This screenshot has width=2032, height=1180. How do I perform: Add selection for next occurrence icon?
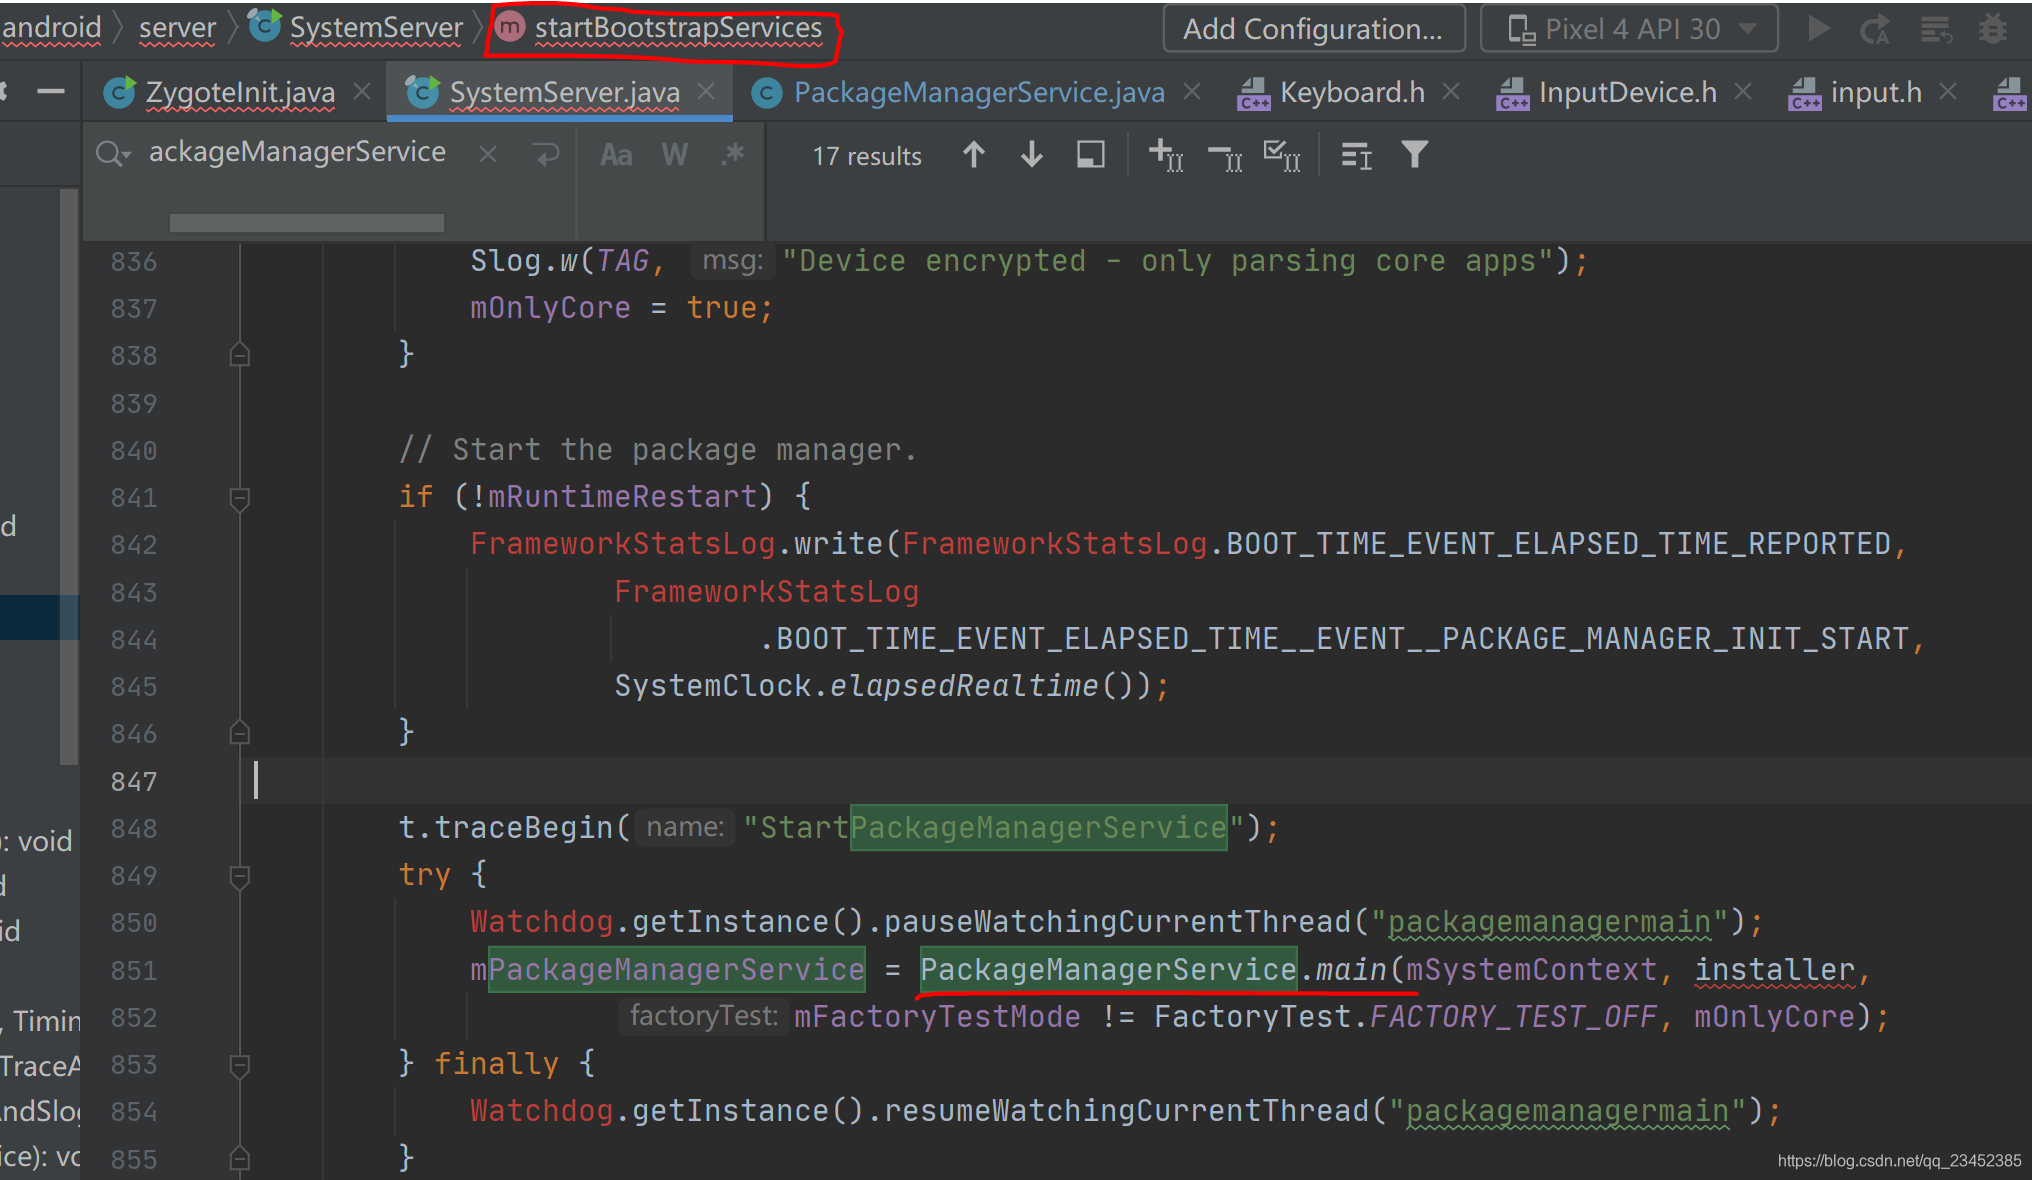1166,155
